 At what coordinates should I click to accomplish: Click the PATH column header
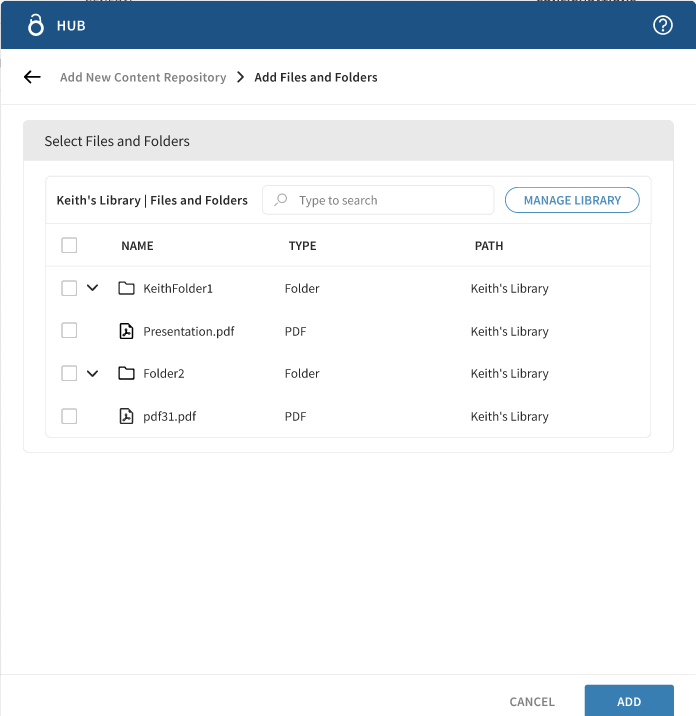[x=489, y=246]
